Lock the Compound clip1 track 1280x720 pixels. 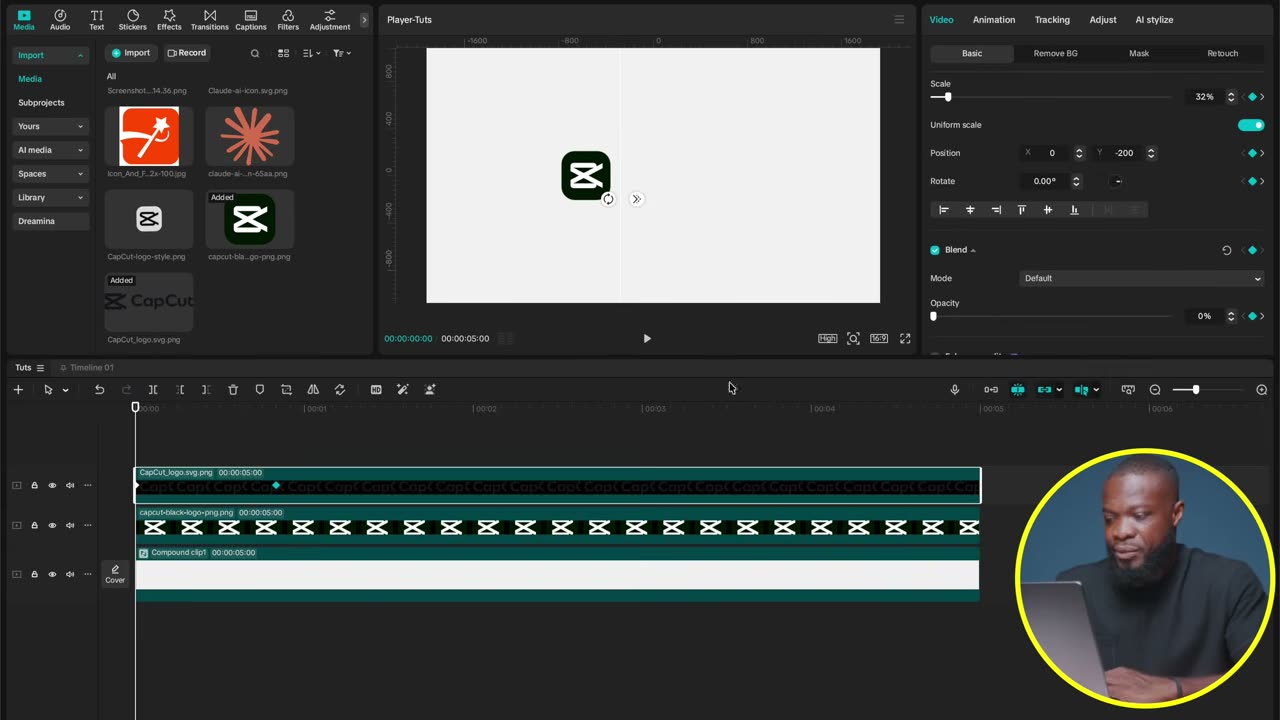pyautogui.click(x=34, y=574)
